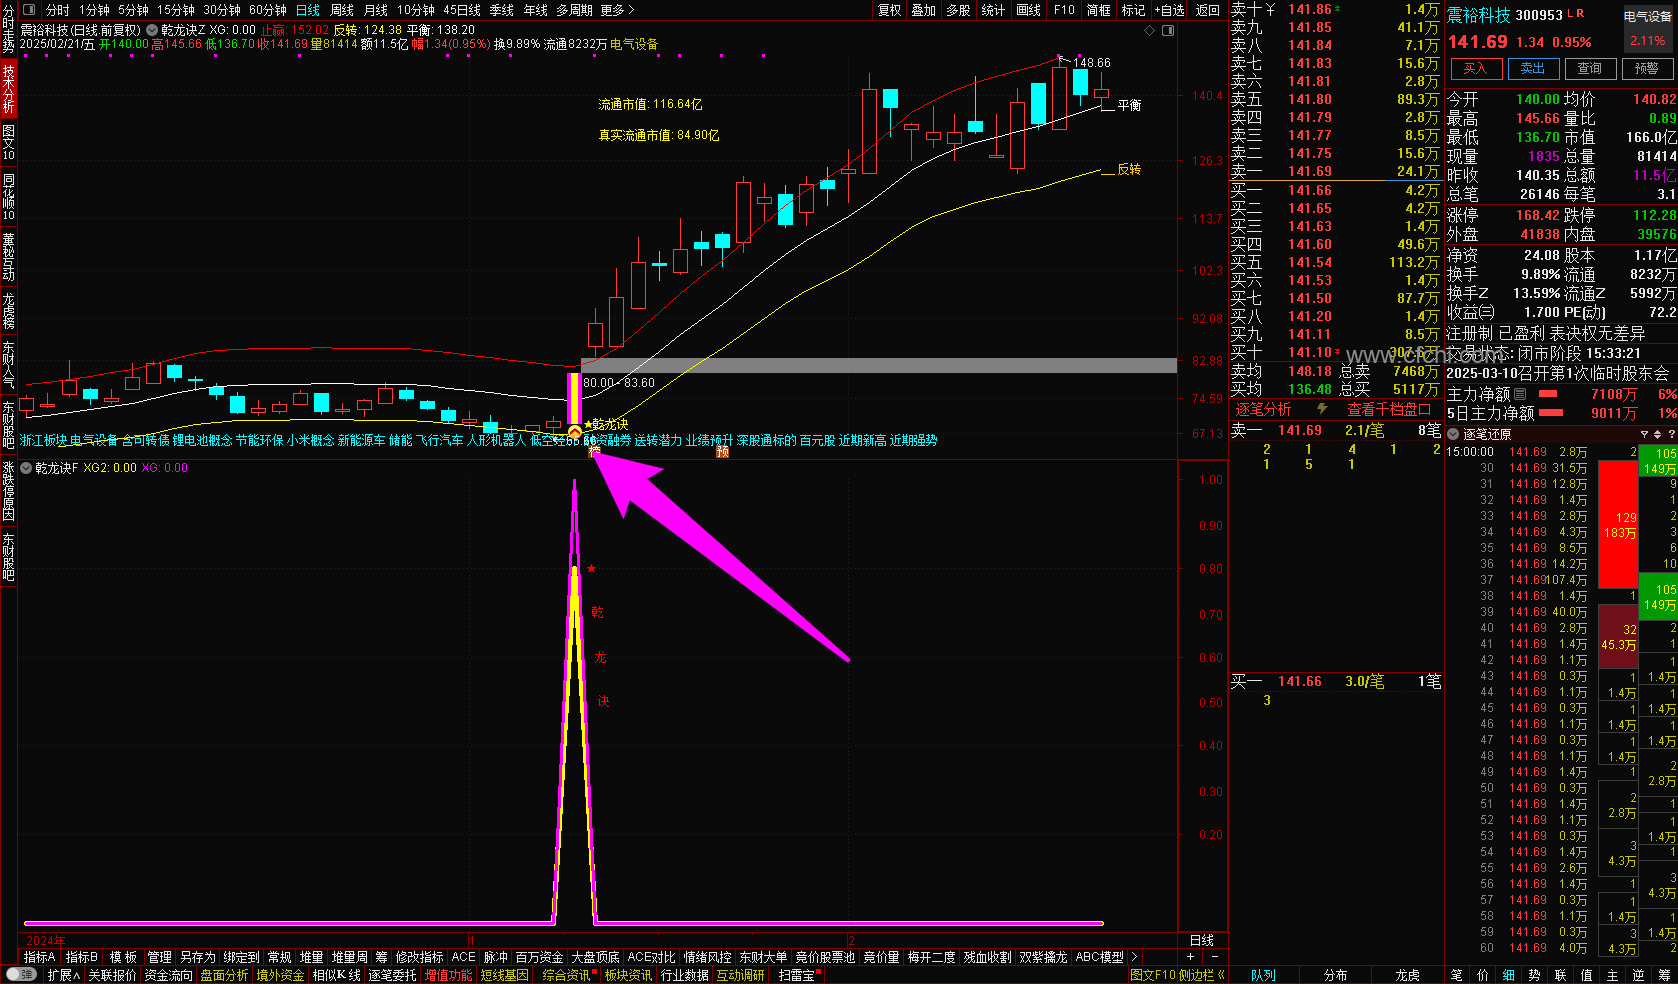Select the 指标A indicator tab
The width and height of the screenshot is (1678, 984).
pos(39,957)
